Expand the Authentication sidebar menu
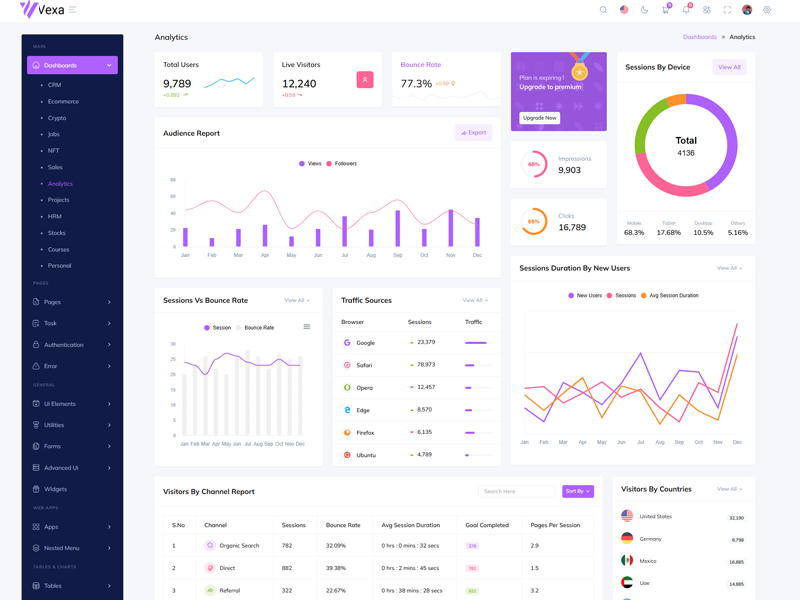The height and width of the screenshot is (600, 800). tap(72, 345)
